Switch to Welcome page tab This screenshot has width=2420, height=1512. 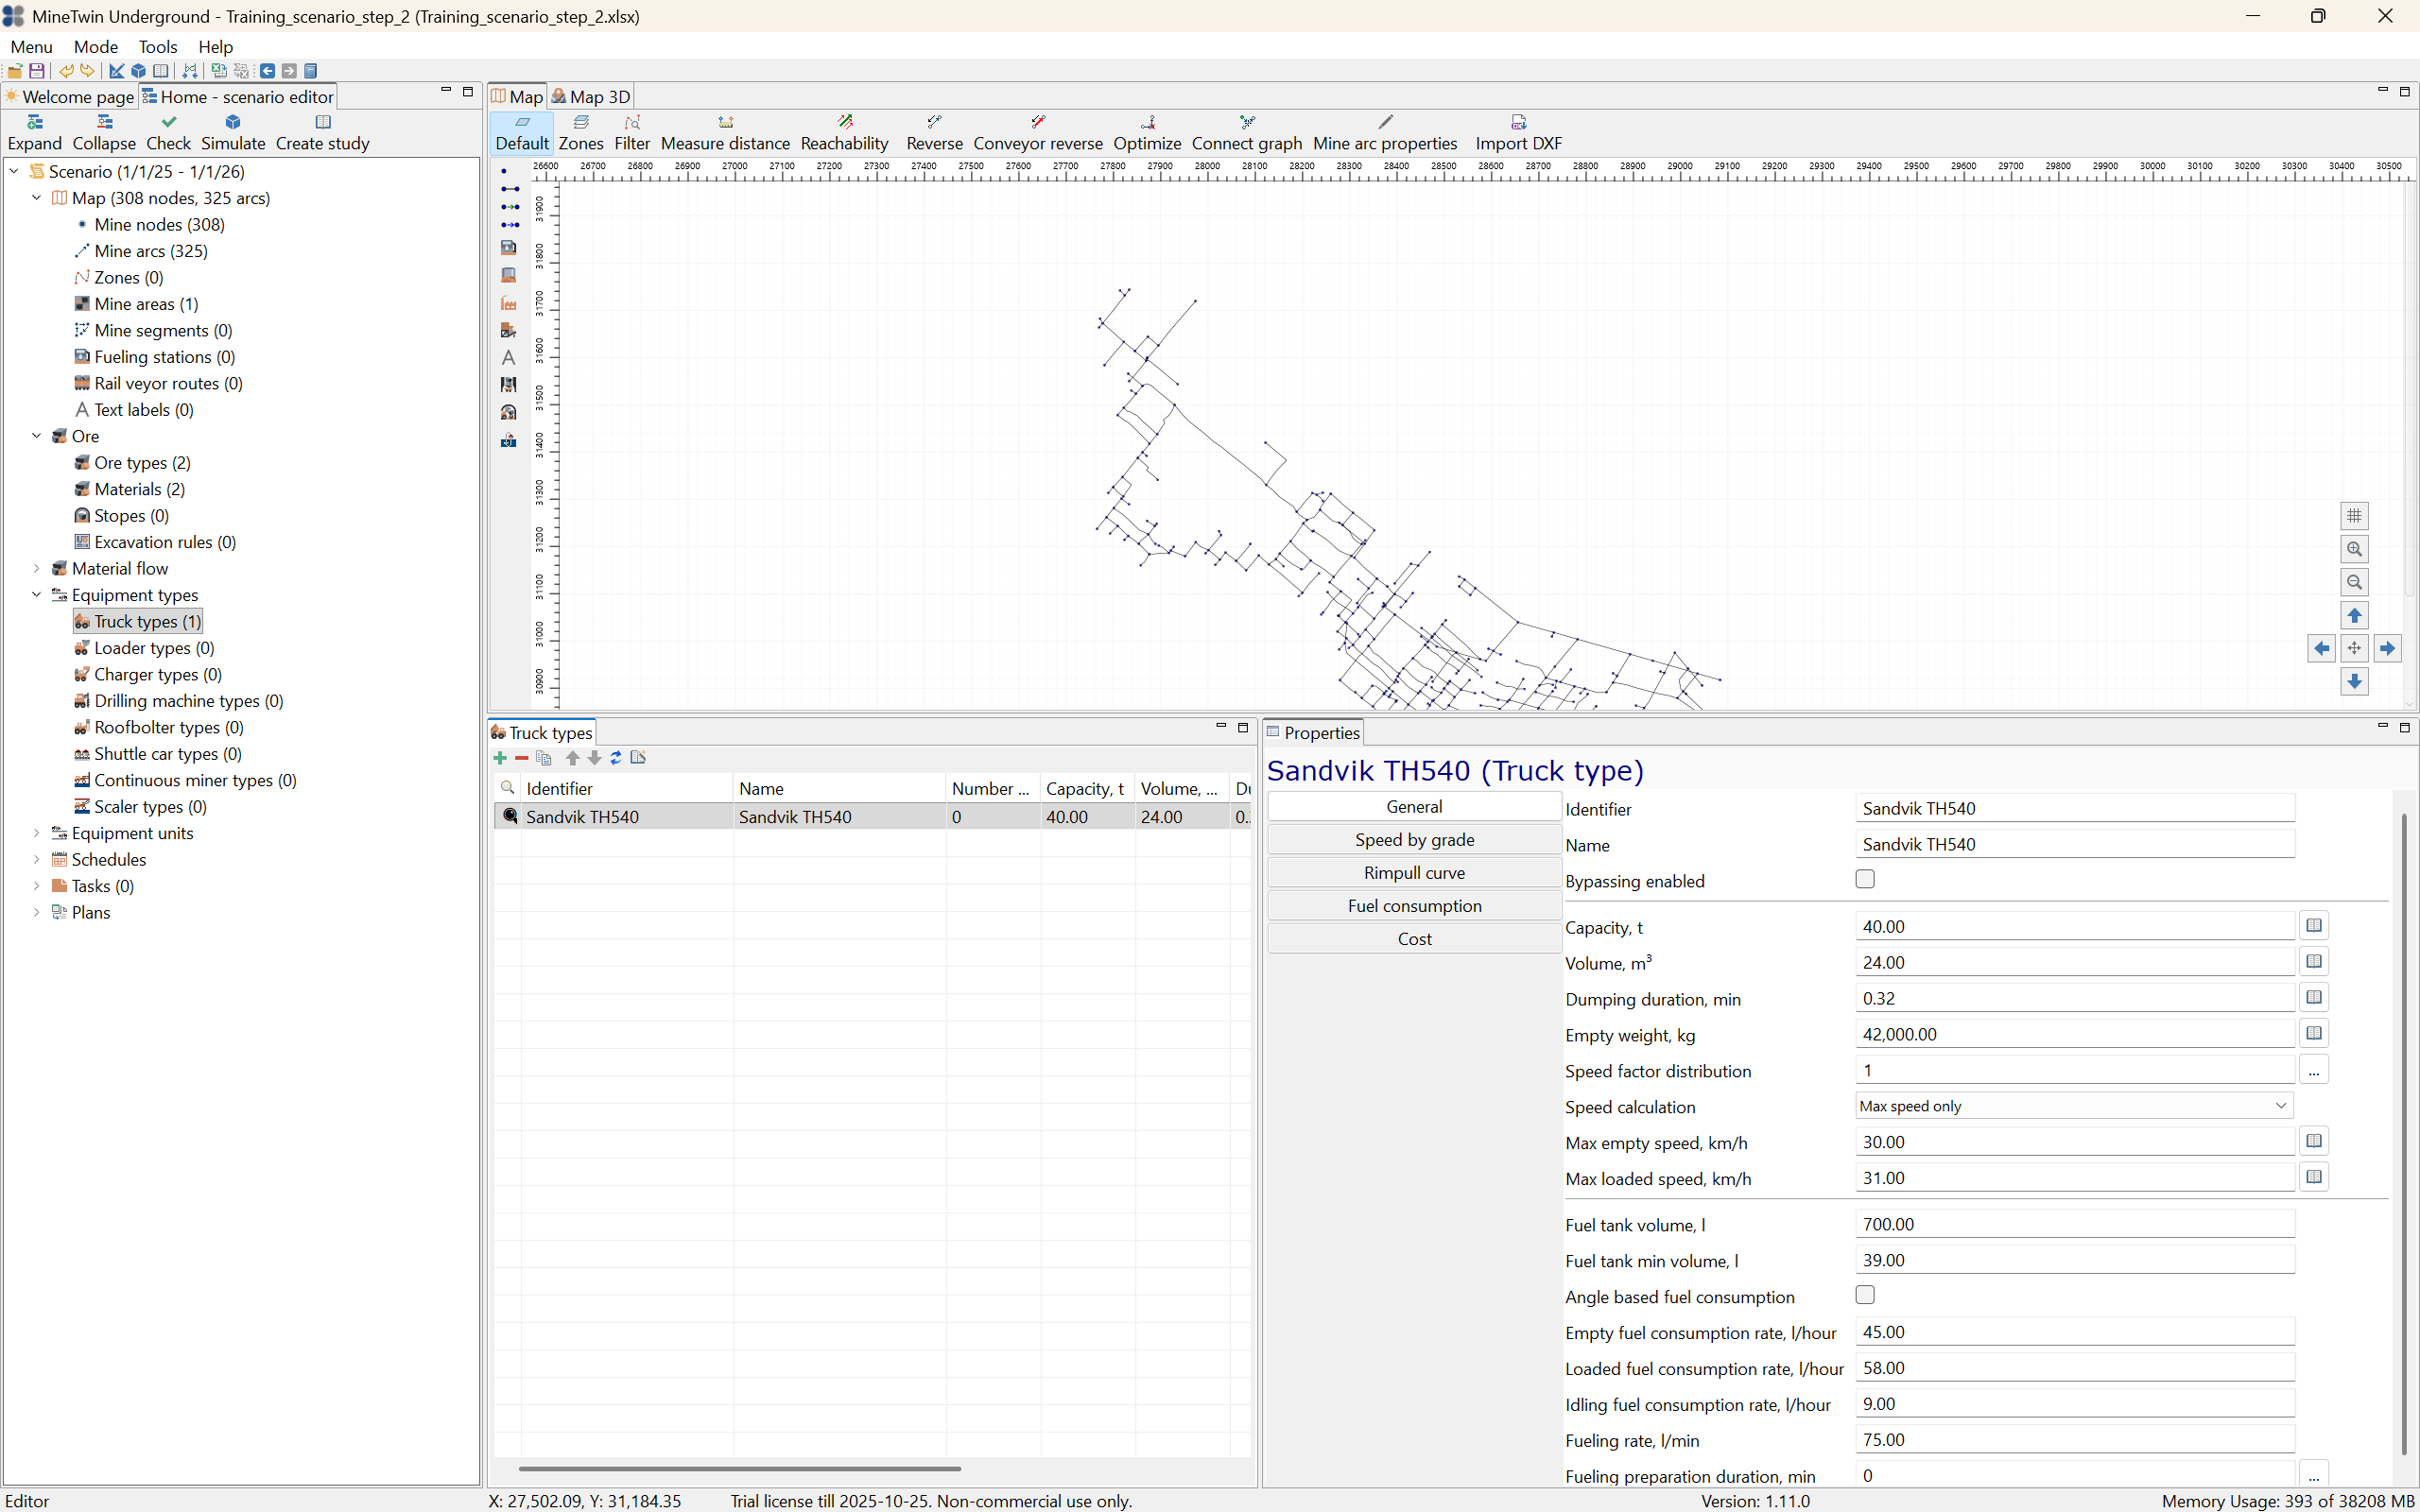[70, 97]
